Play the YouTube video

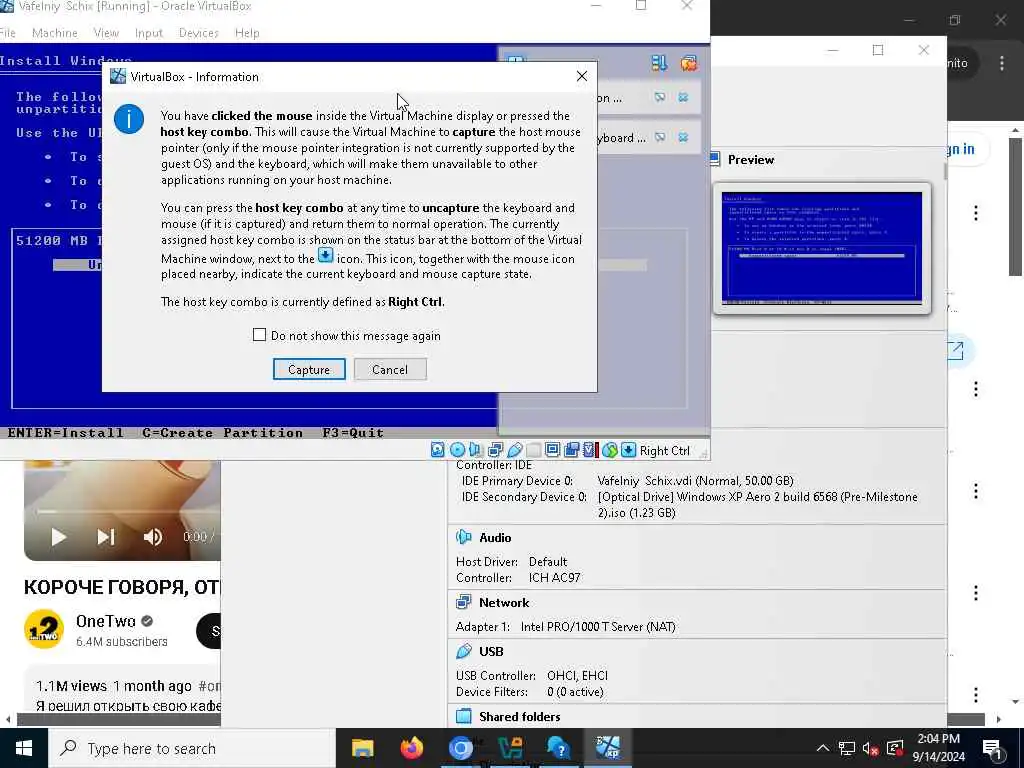click(59, 537)
